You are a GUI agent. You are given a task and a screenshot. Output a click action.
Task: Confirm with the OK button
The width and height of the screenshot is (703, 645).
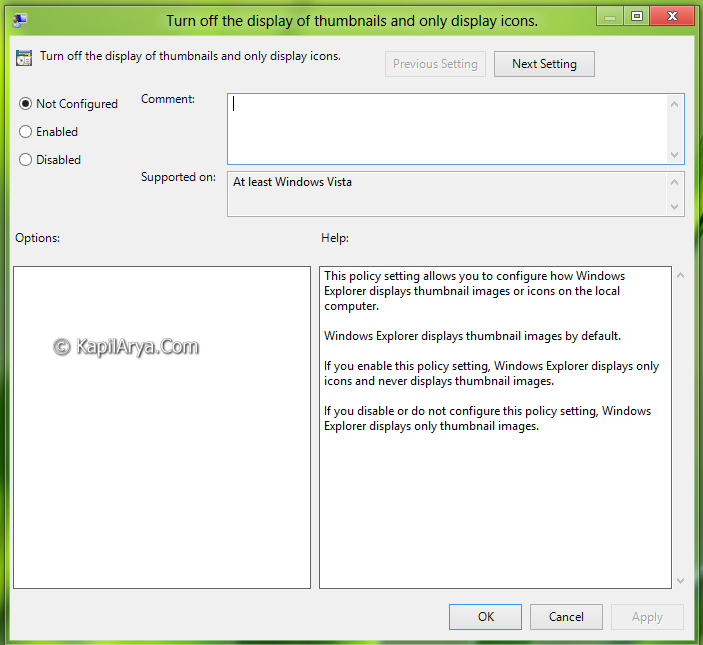[x=485, y=617]
